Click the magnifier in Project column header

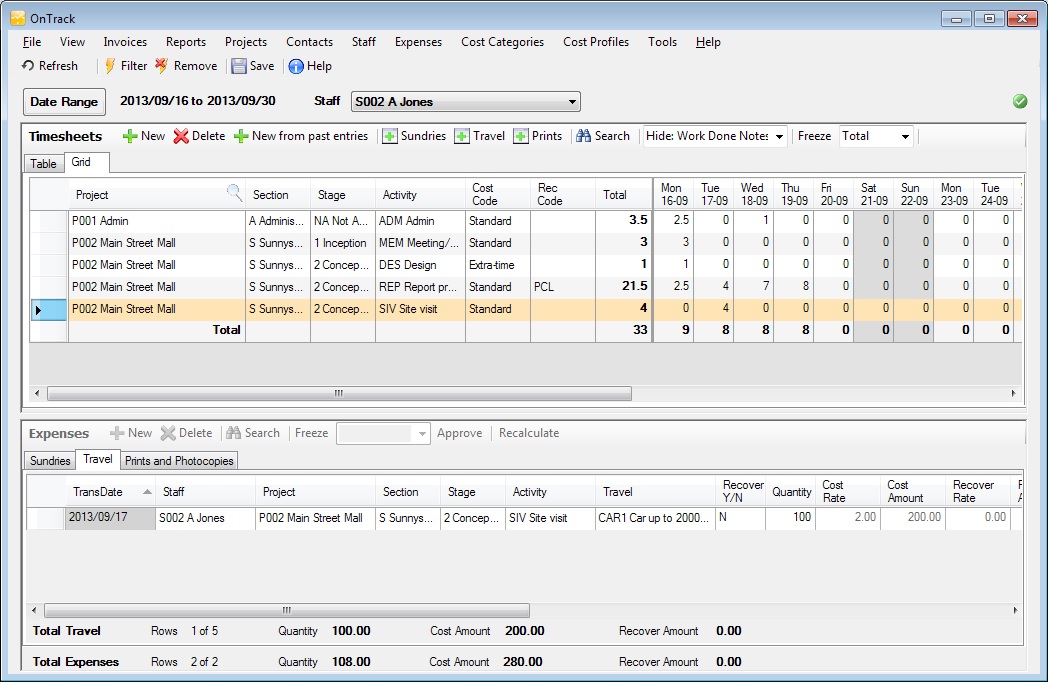coord(234,193)
